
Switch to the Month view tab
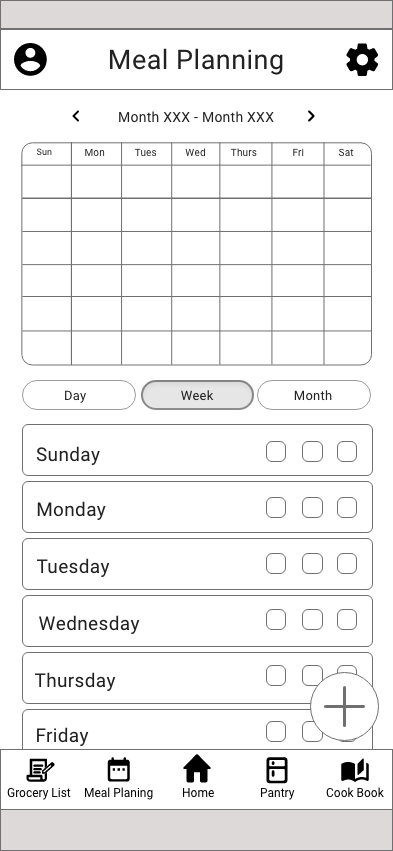pyautogui.click(x=314, y=395)
